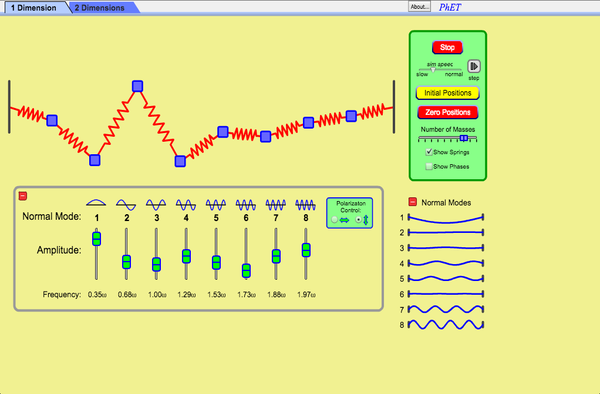Open the About... dialog
The width and height of the screenshot is (600, 394).
(419, 7)
